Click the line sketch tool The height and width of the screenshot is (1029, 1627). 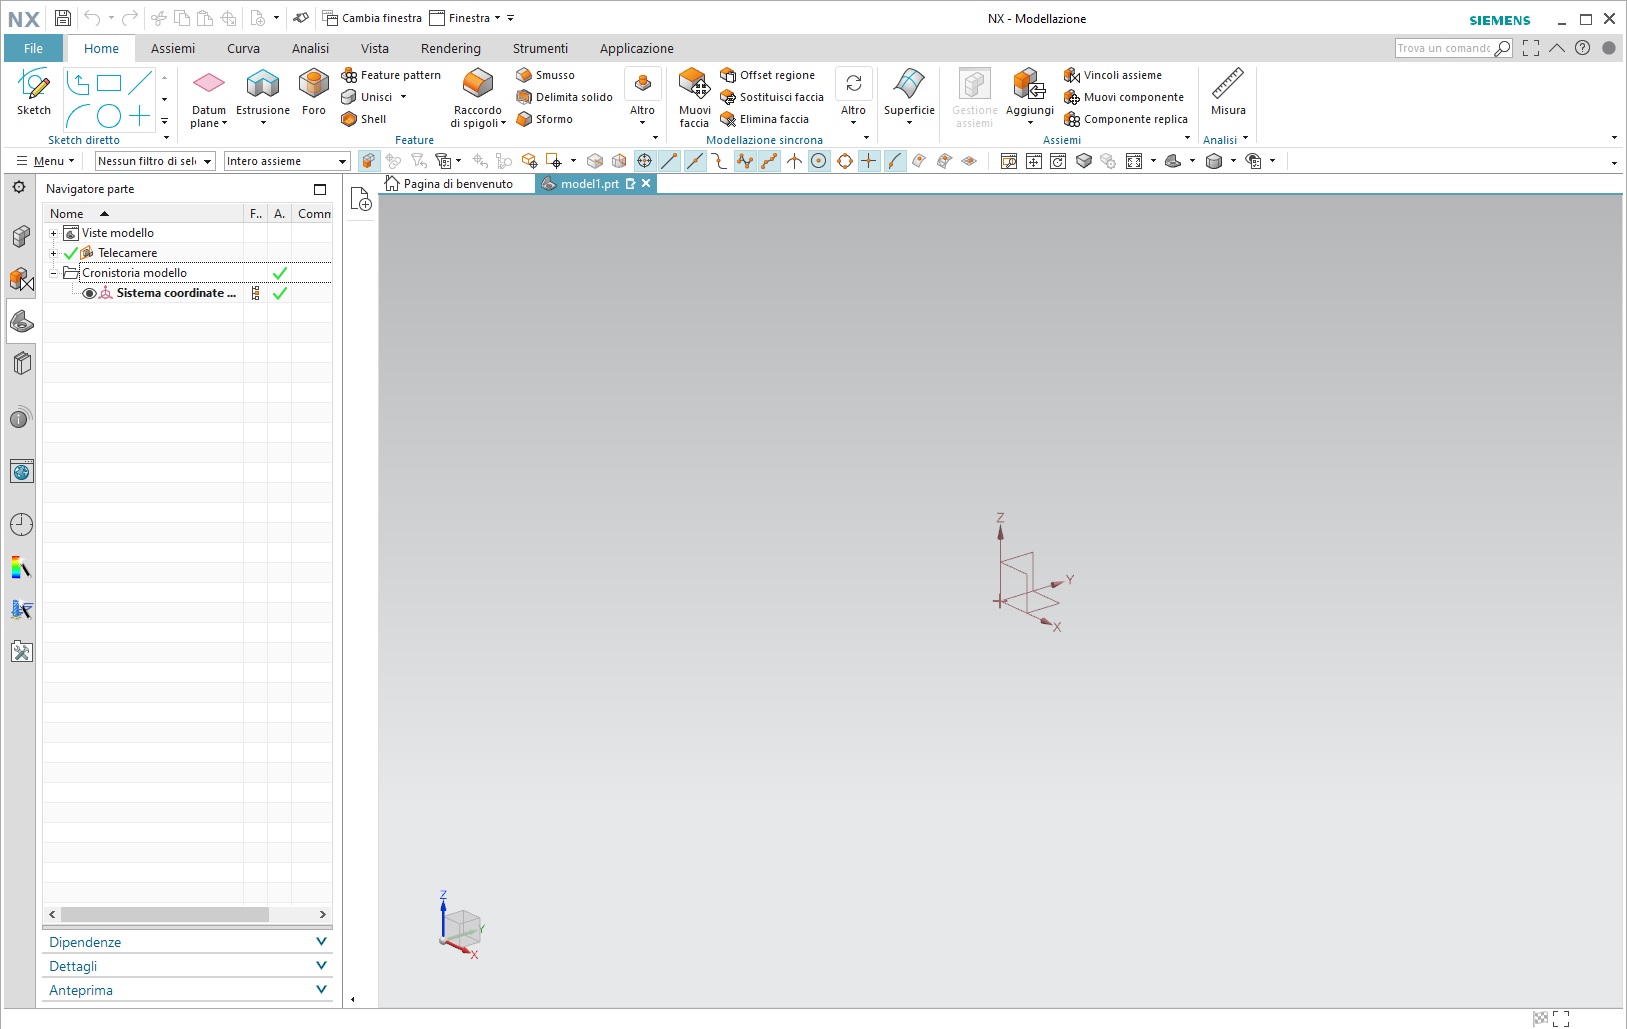coord(140,83)
